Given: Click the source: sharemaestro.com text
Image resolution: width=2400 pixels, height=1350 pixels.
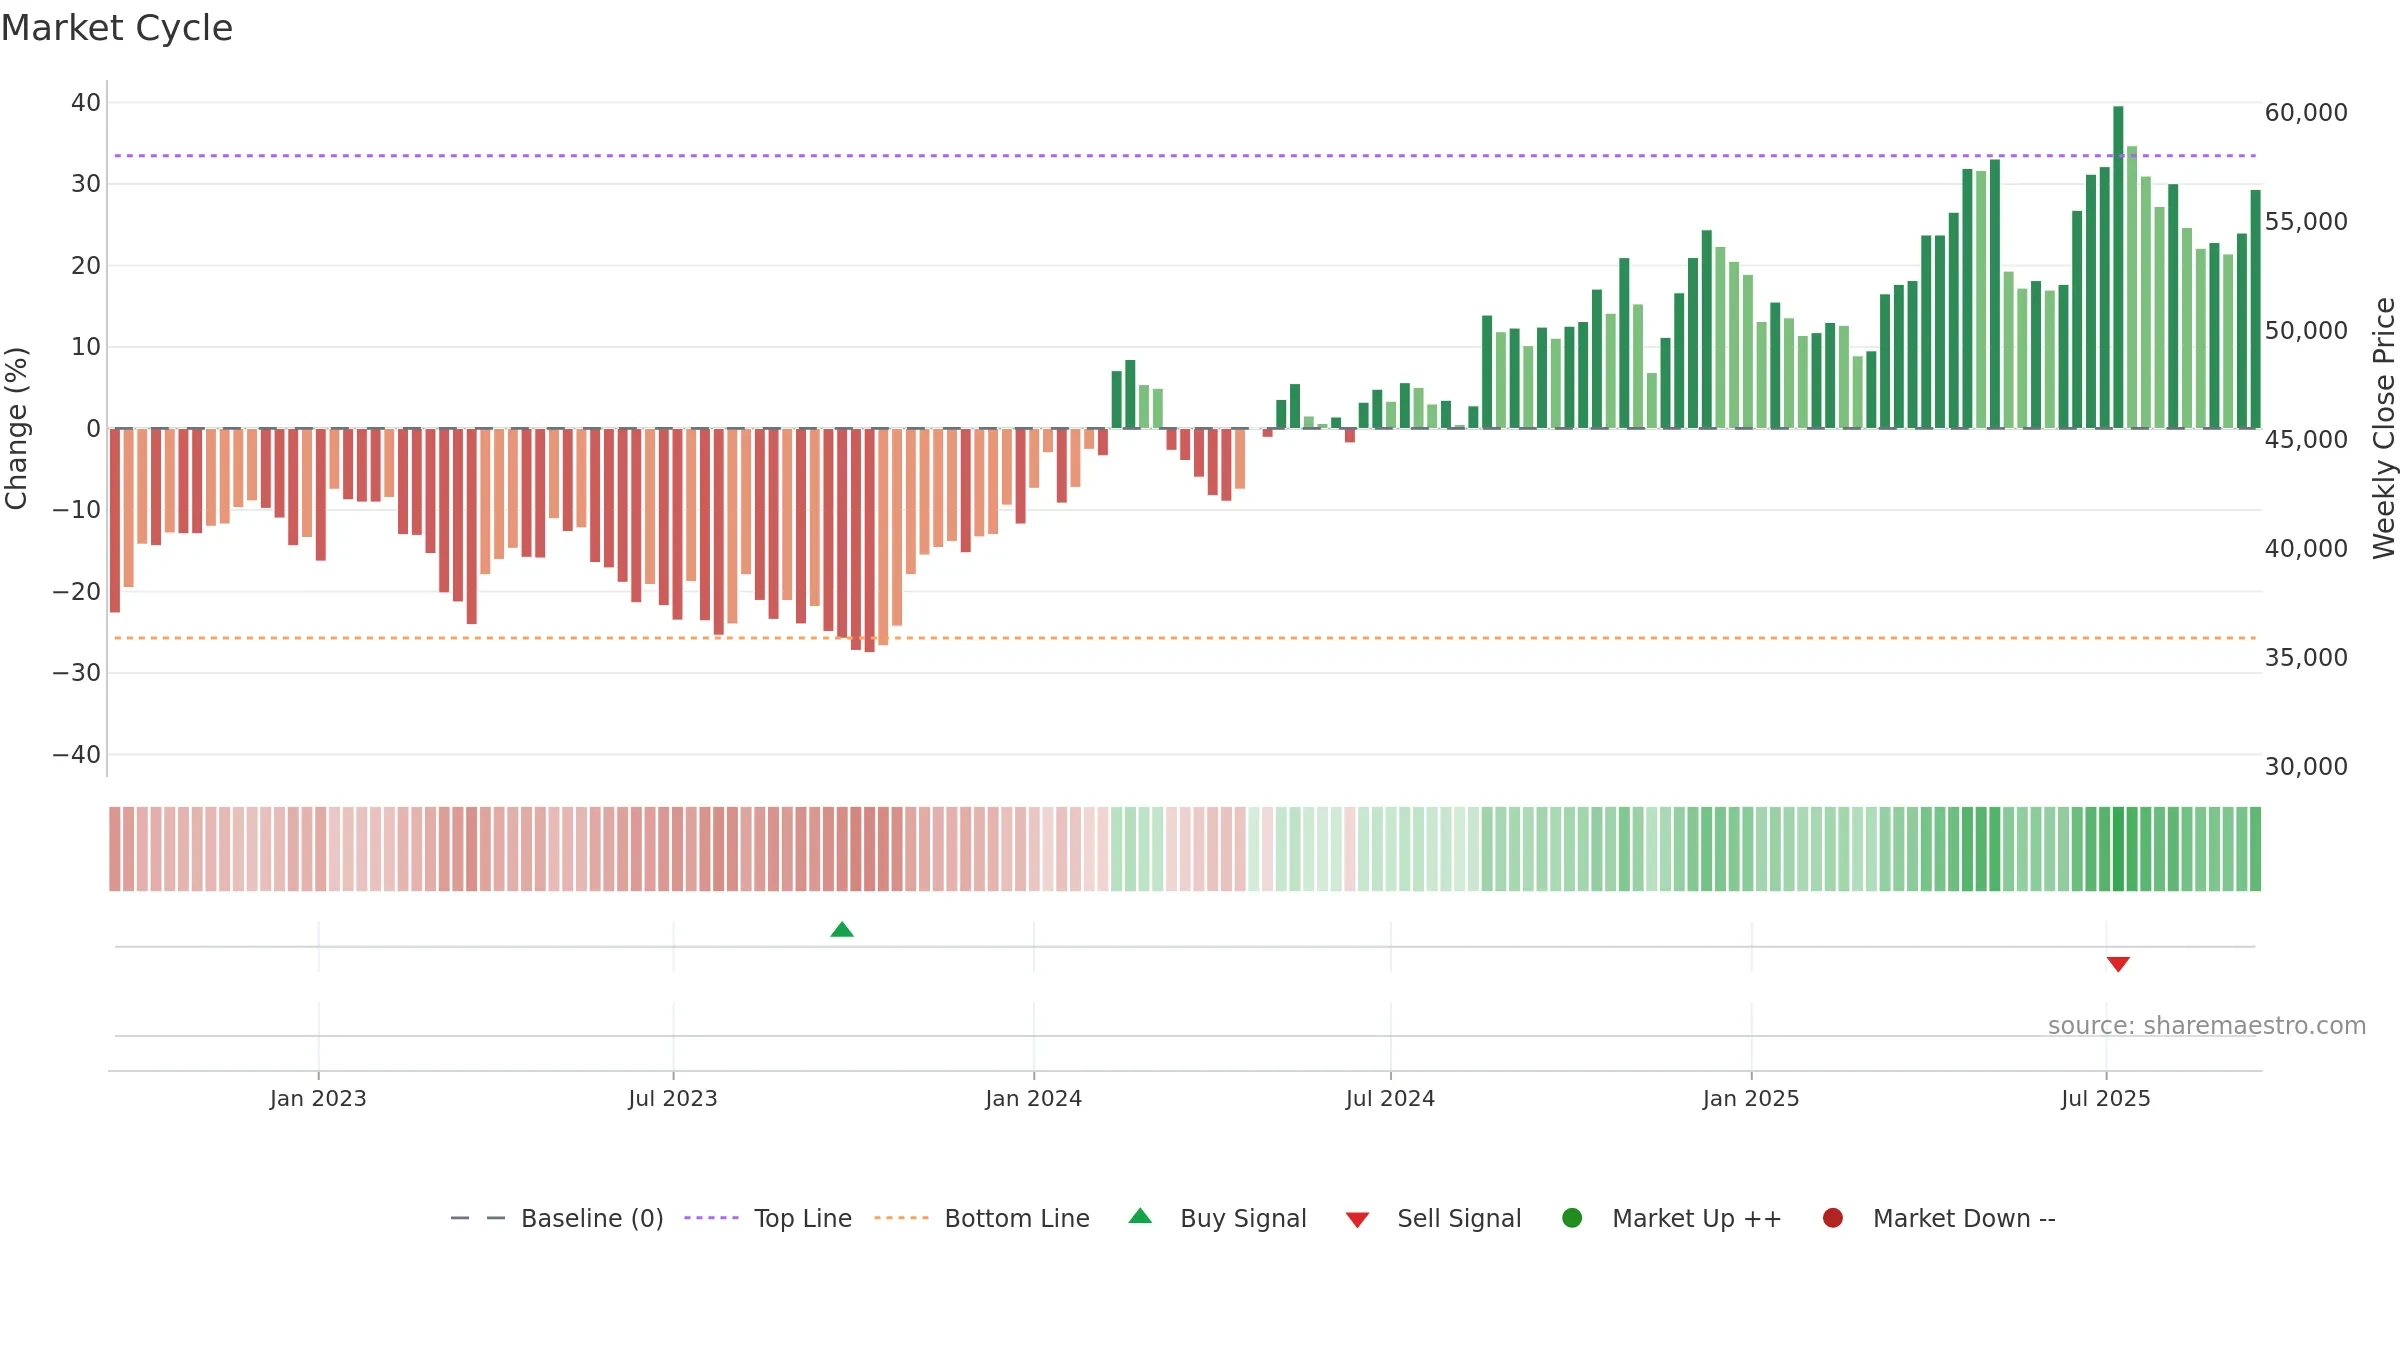Looking at the screenshot, I should pyautogui.click(x=2207, y=1026).
